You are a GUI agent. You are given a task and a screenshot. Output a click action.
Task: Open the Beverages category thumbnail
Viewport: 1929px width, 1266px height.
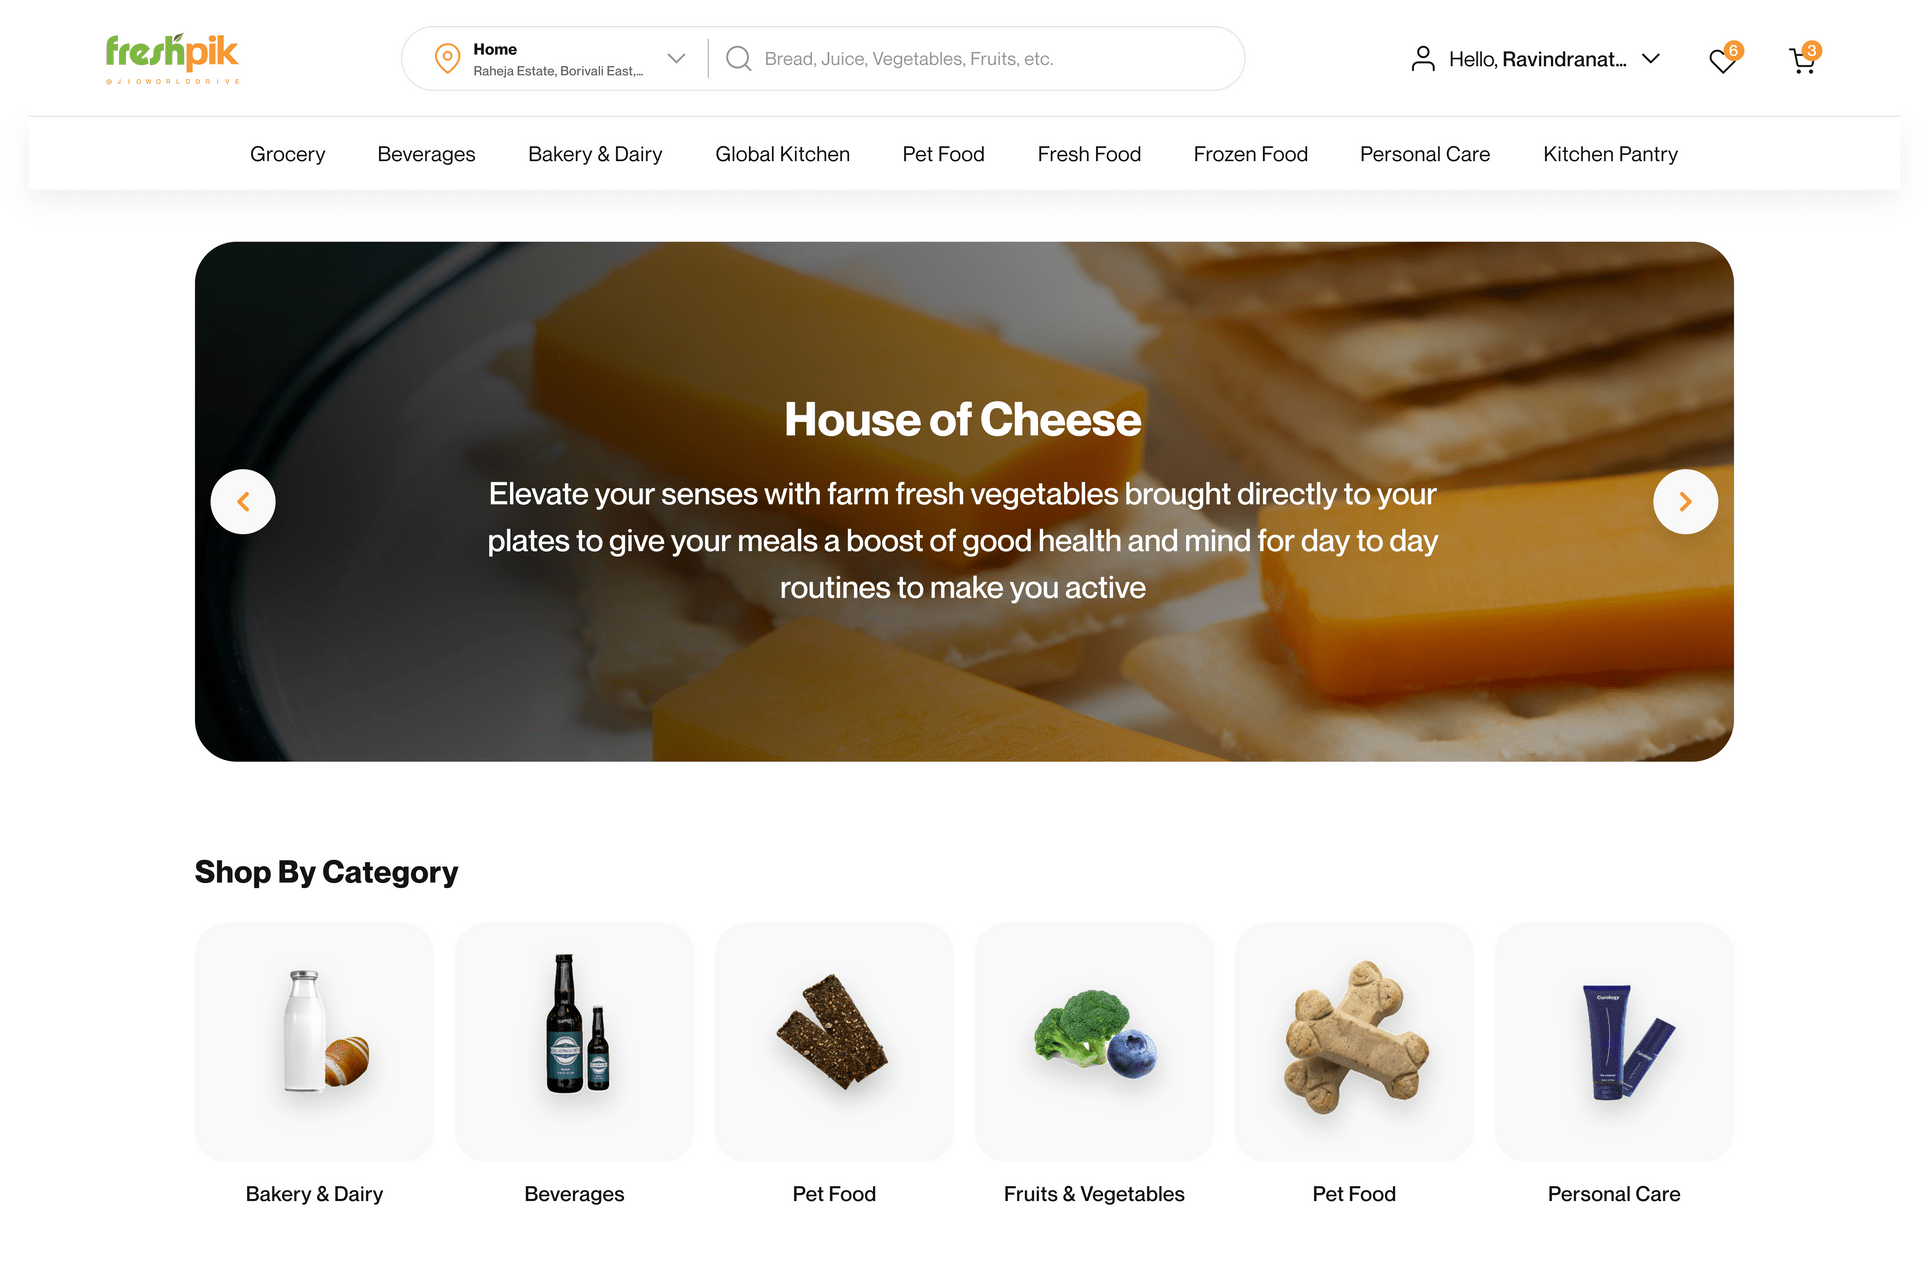tap(574, 1042)
